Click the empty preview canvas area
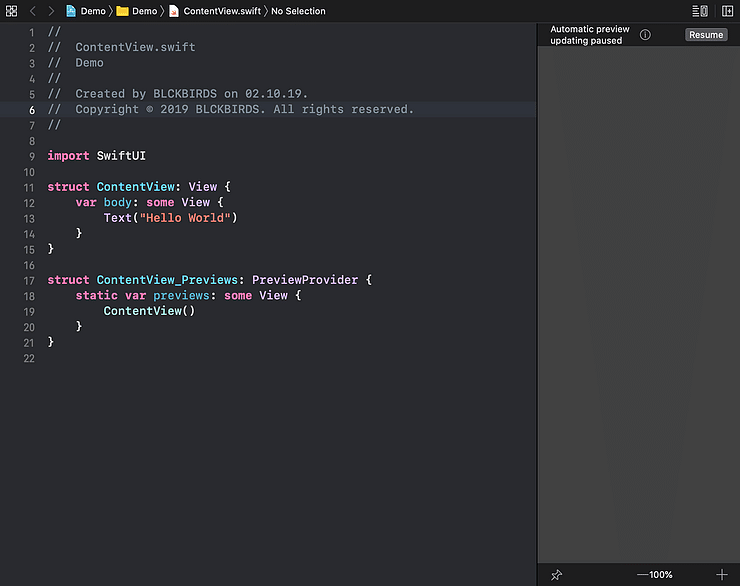Viewport: 740px width, 586px height. point(638,300)
